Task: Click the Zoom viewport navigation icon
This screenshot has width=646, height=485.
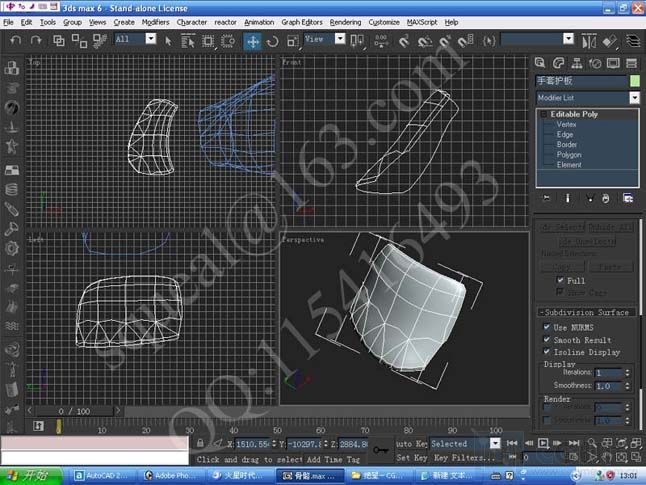Action: click(x=592, y=443)
